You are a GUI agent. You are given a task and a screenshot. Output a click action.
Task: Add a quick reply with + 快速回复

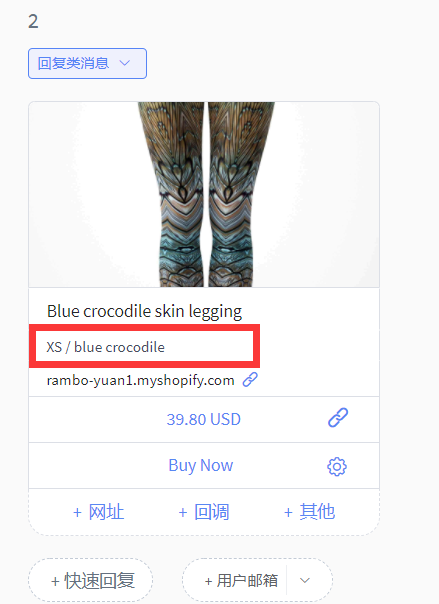tap(90, 581)
